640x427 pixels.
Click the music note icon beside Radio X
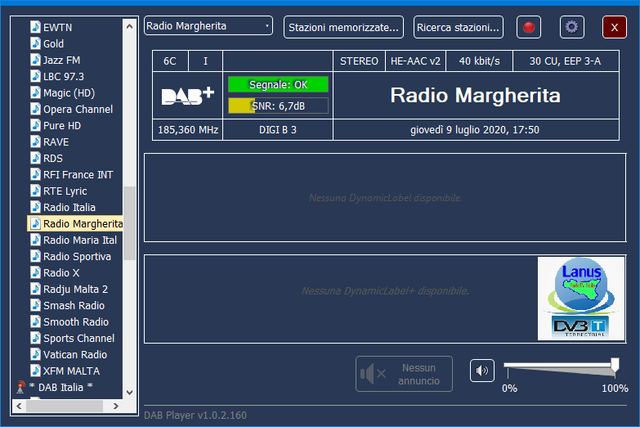[x=36, y=272]
